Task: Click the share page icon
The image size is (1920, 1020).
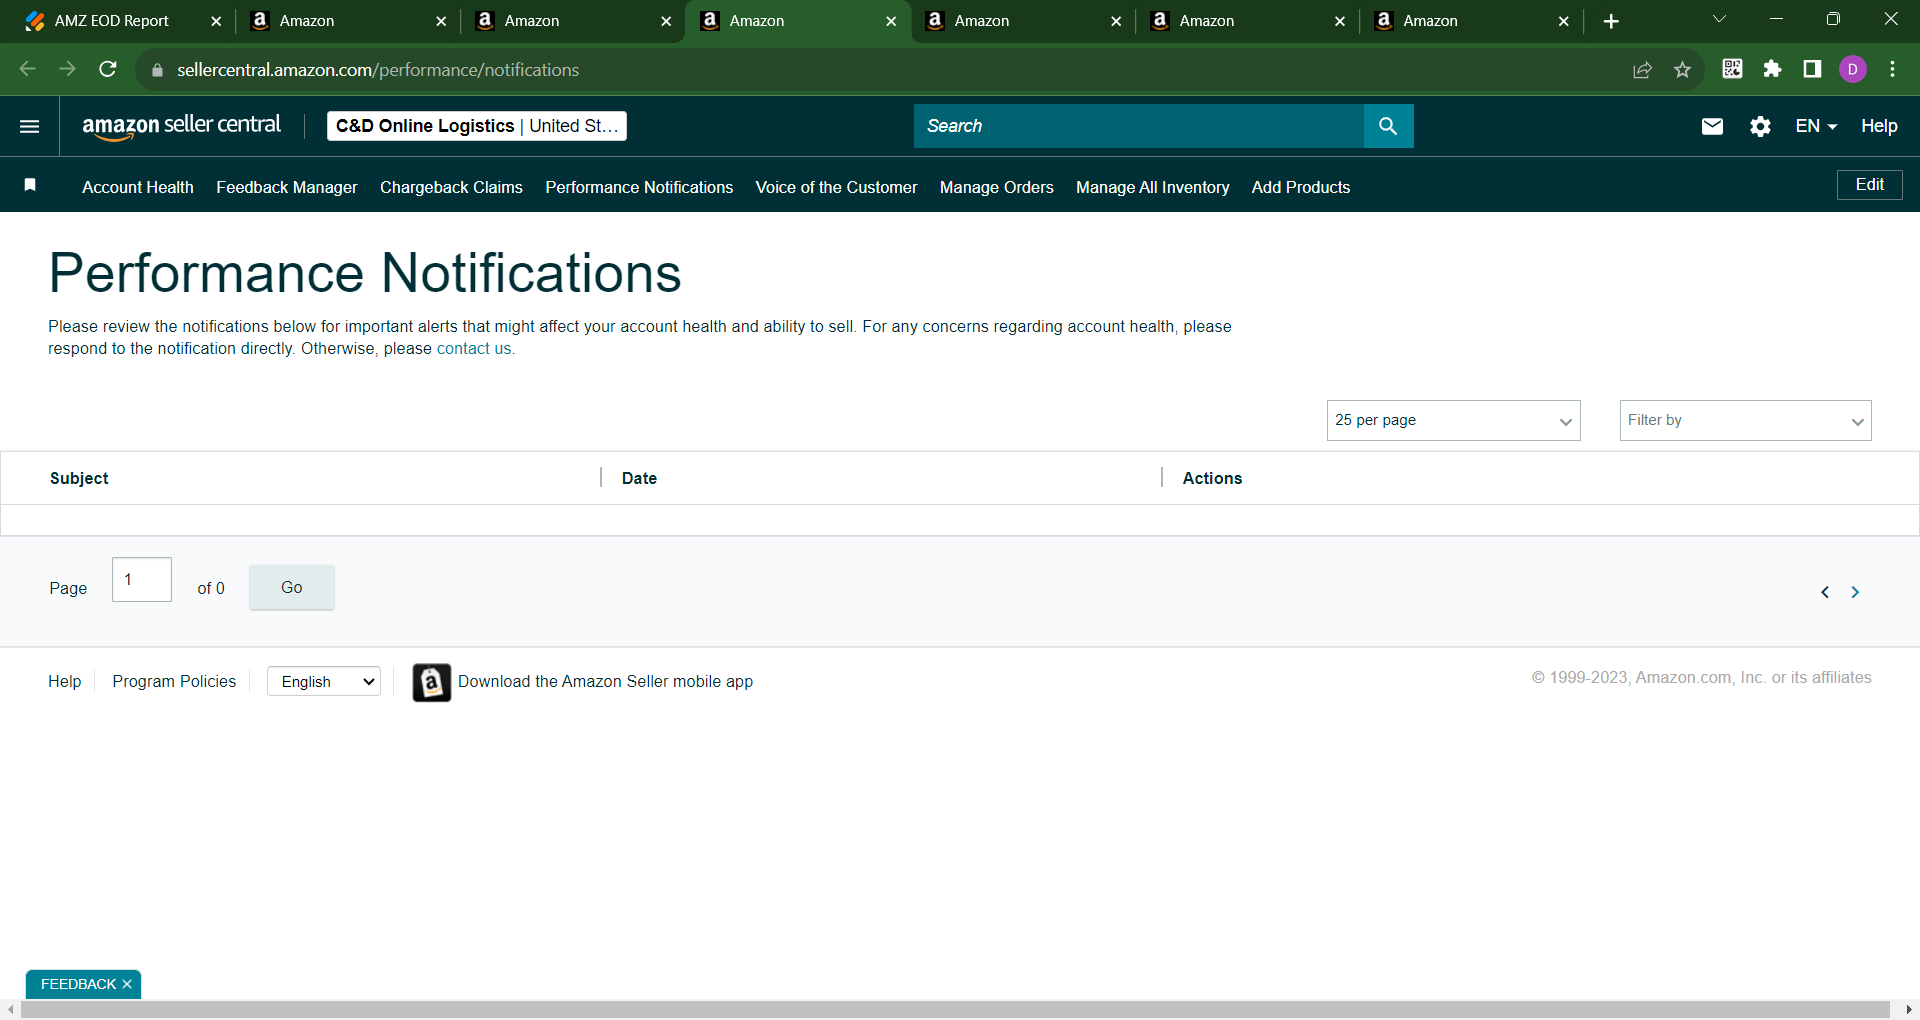Action: coord(1642,69)
